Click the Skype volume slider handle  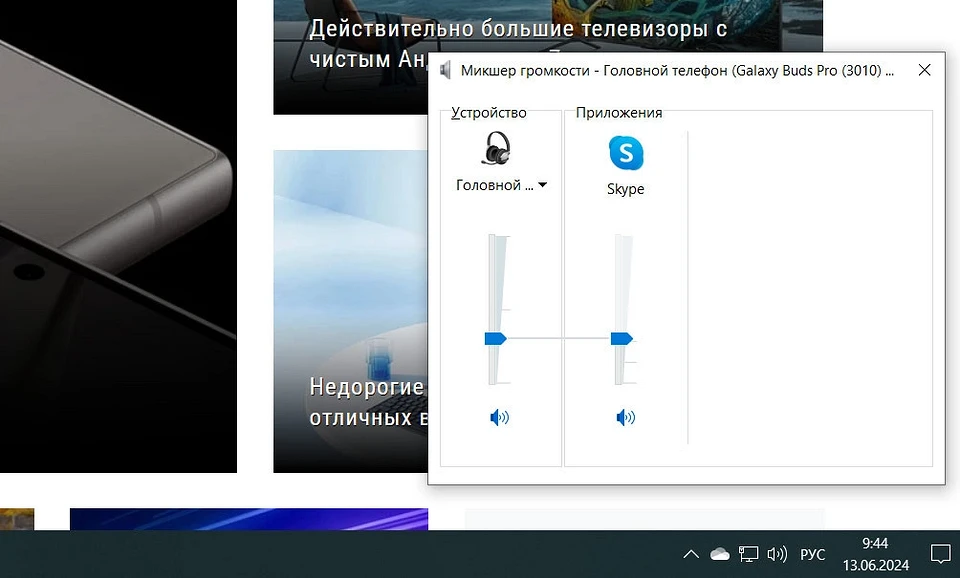622,339
